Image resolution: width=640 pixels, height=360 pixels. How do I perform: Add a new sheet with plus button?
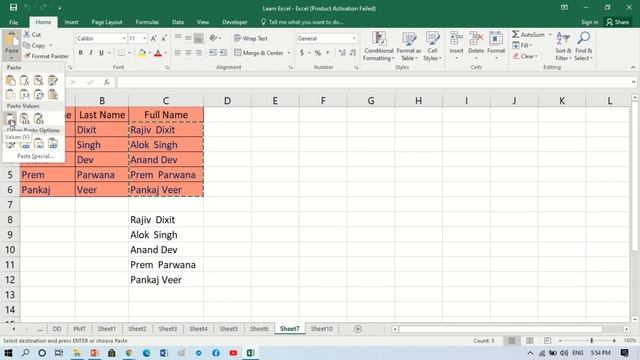(358, 329)
